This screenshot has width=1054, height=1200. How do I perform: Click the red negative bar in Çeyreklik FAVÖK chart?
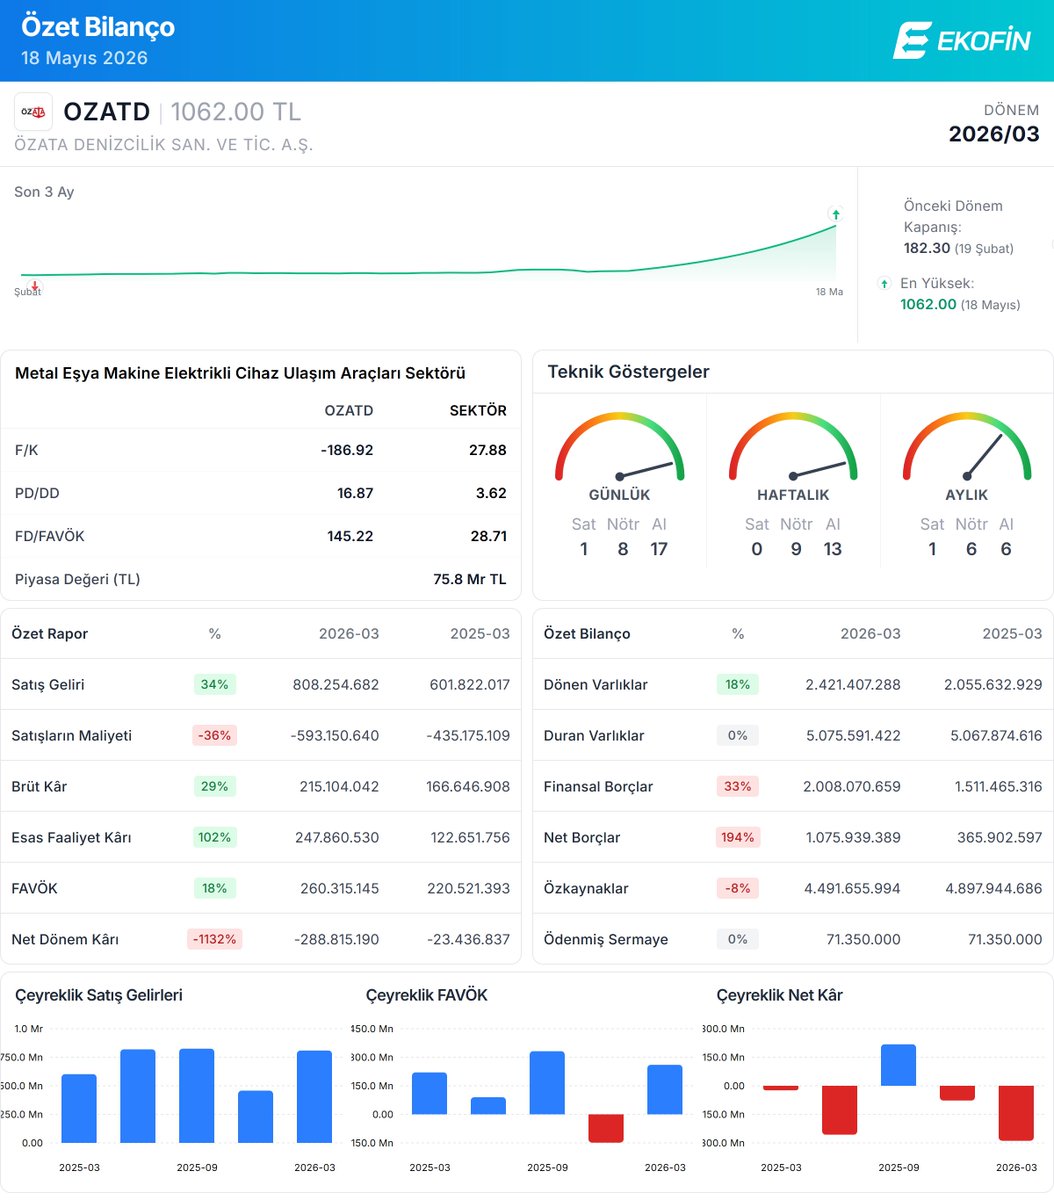[x=605, y=1128]
